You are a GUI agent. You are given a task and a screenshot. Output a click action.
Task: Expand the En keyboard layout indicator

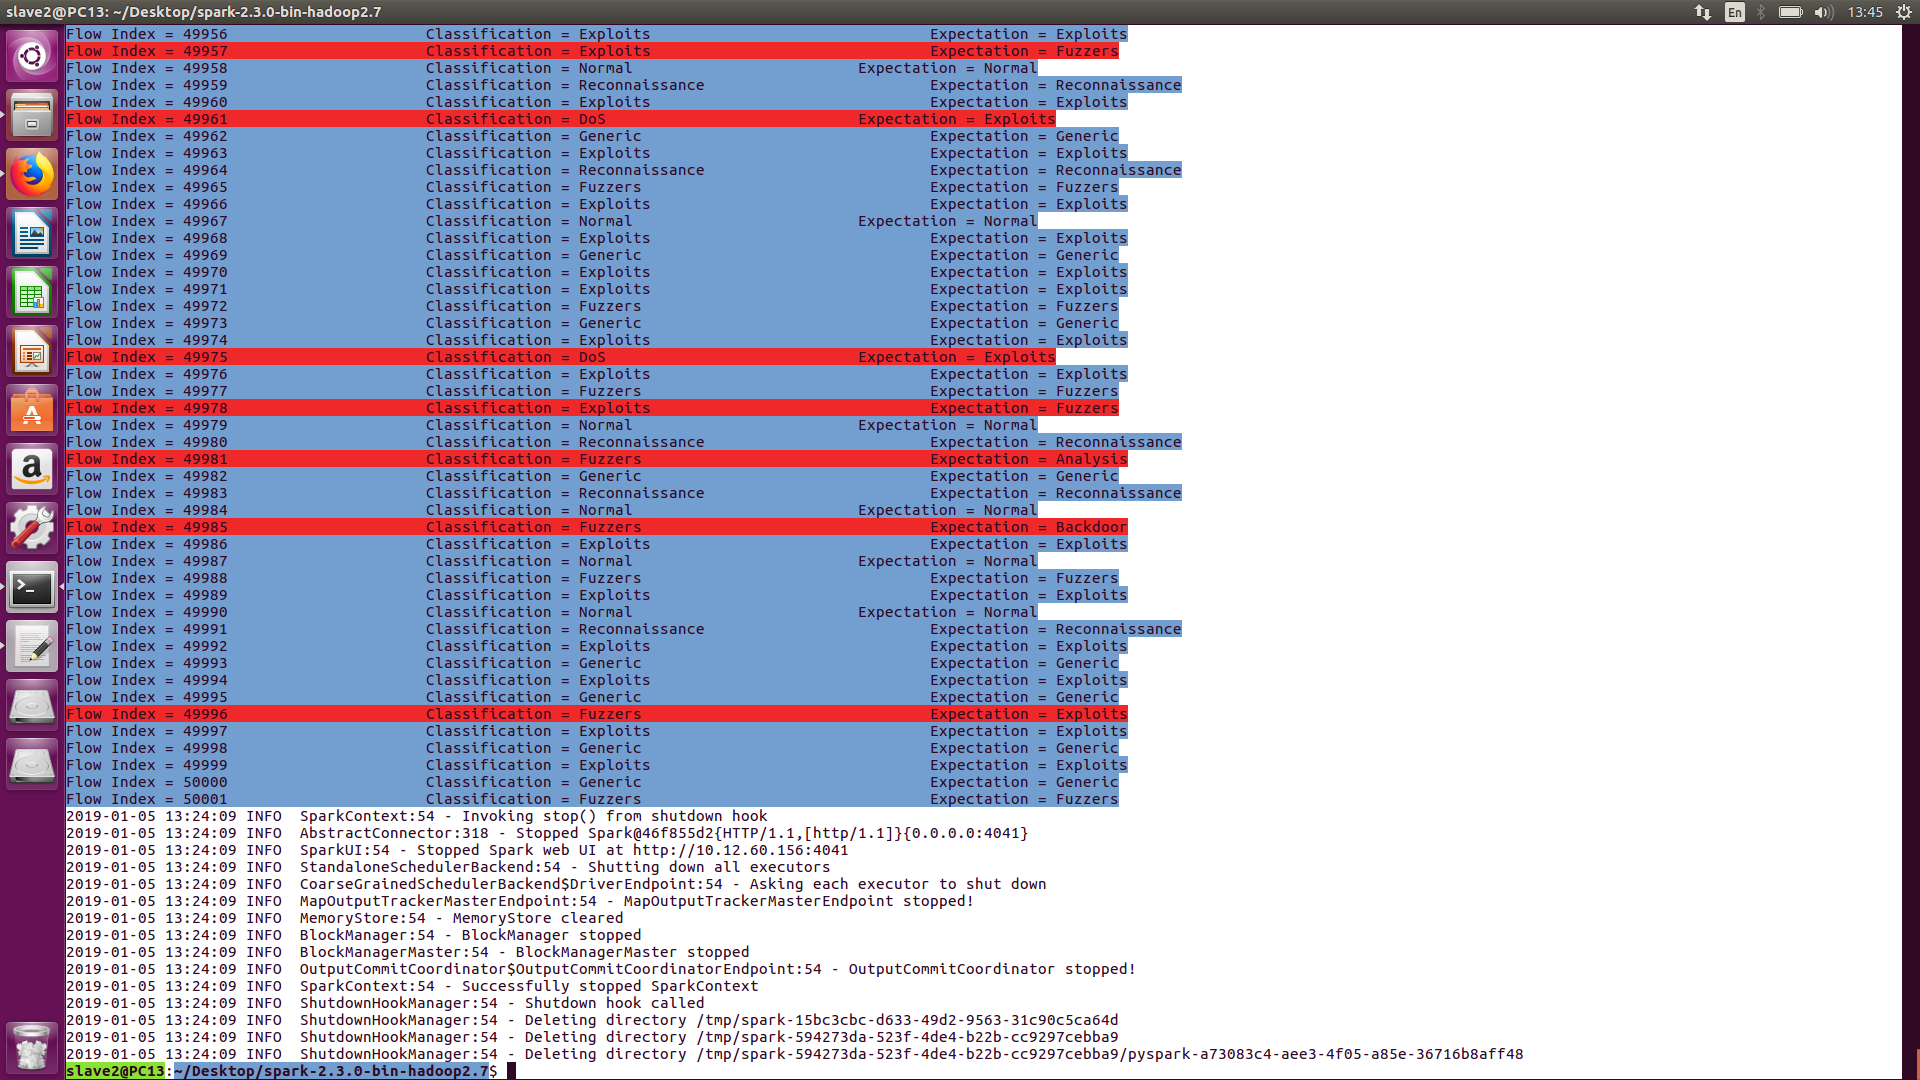tap(1735, 12)
